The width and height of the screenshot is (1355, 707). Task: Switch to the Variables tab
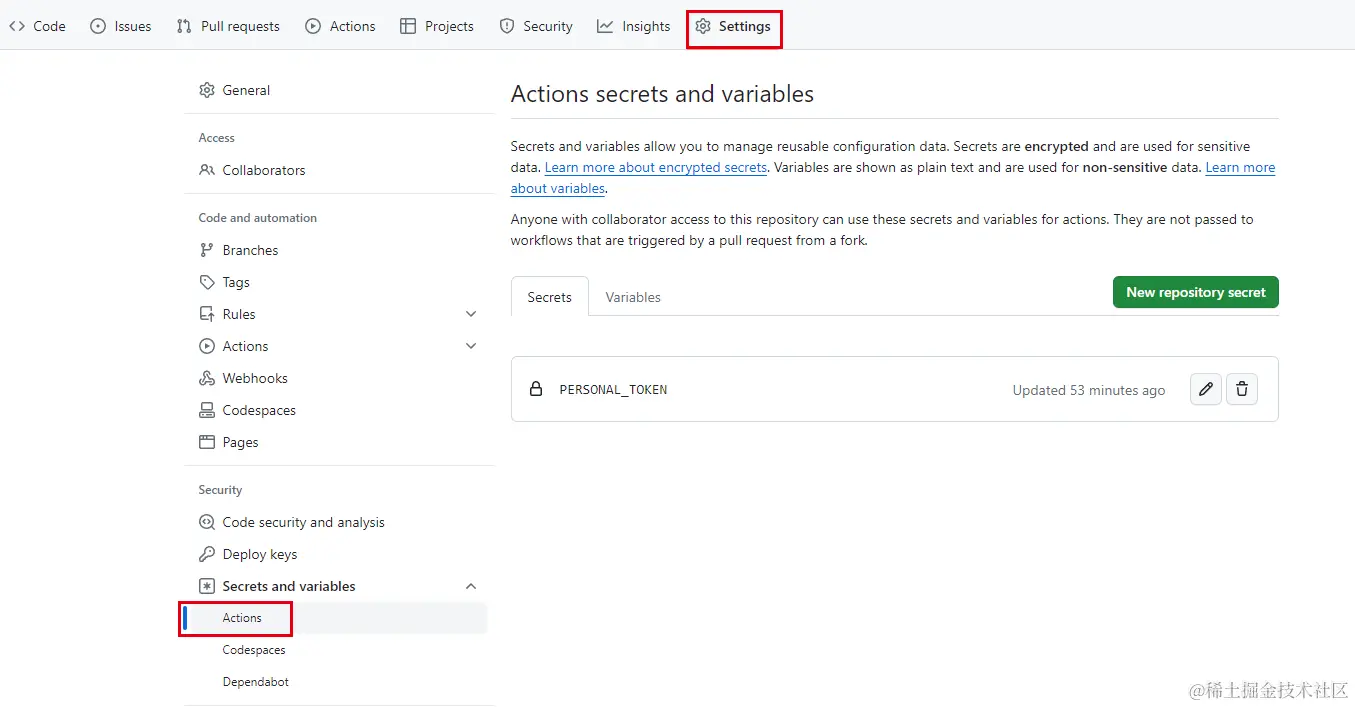coord(633,297)
